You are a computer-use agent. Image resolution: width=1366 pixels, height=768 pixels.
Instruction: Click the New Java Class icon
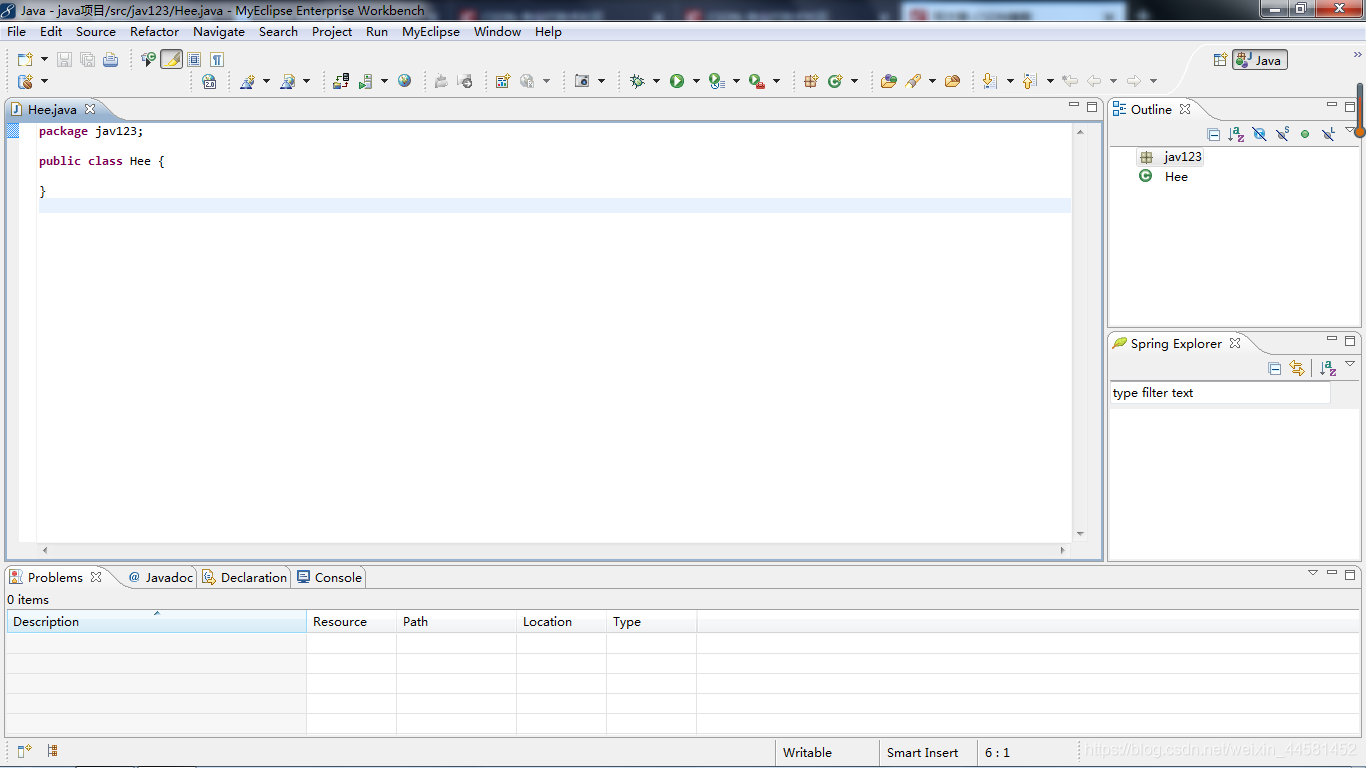coord(835,81)
